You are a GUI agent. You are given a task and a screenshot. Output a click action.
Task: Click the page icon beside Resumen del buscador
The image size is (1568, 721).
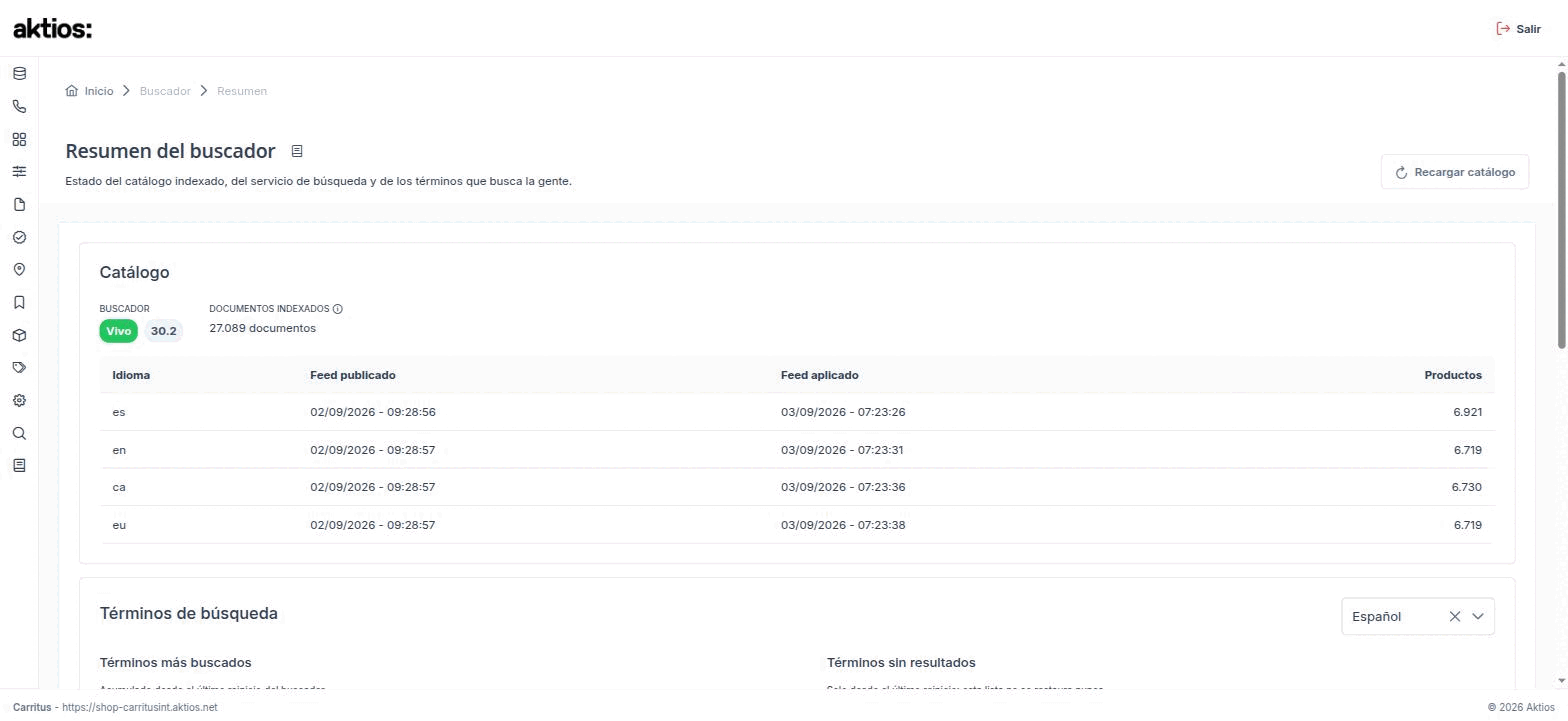[297, 151]
